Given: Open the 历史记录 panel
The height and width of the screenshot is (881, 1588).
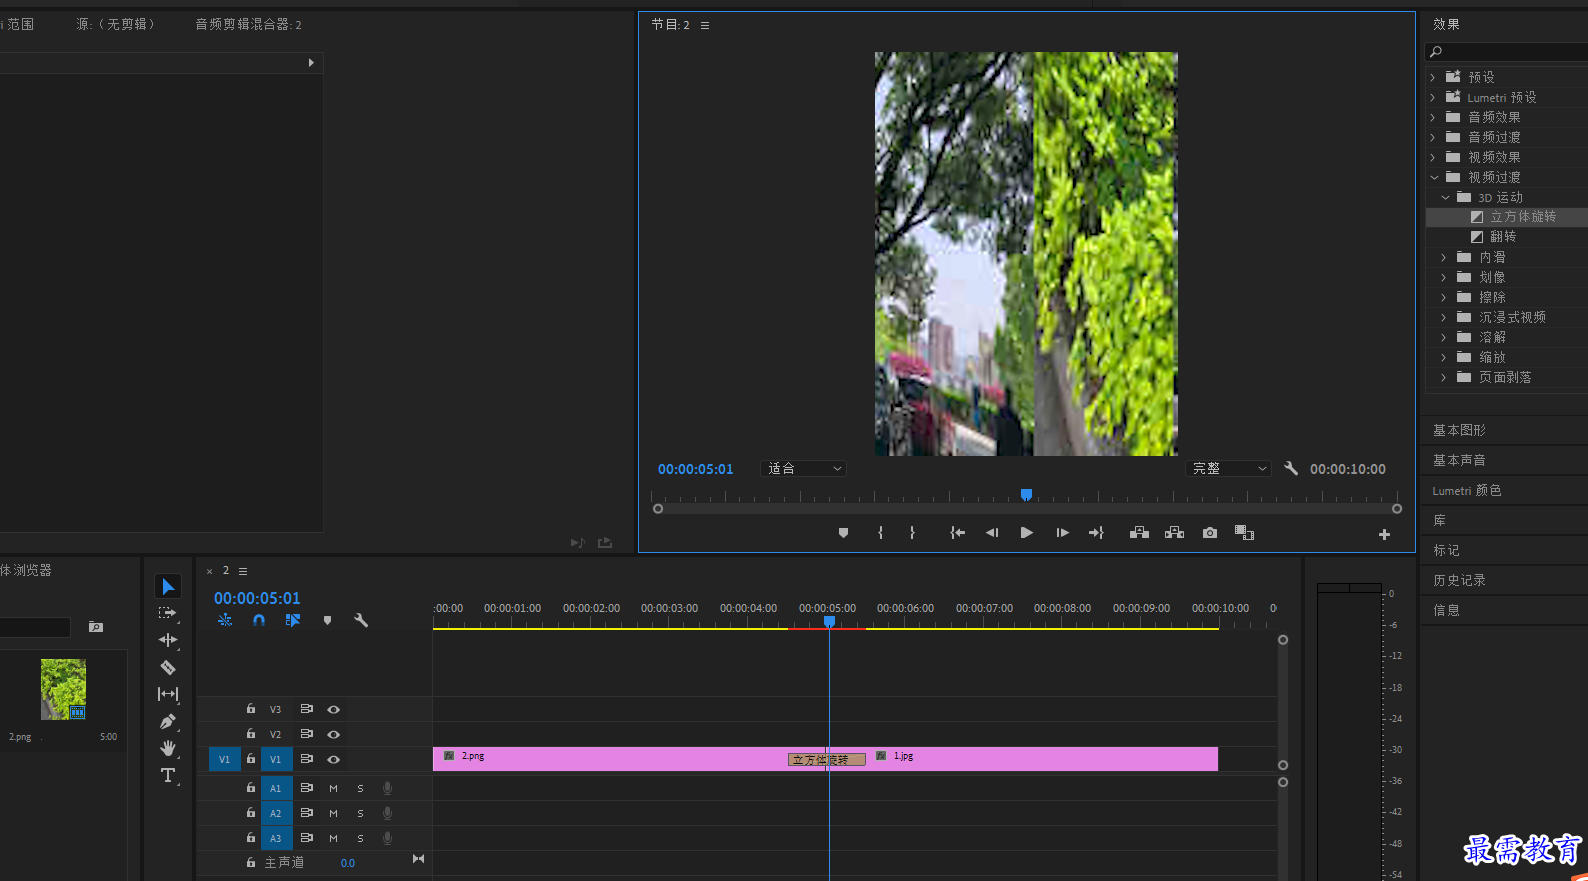Looking at the screenshot, I should 1459,580.
